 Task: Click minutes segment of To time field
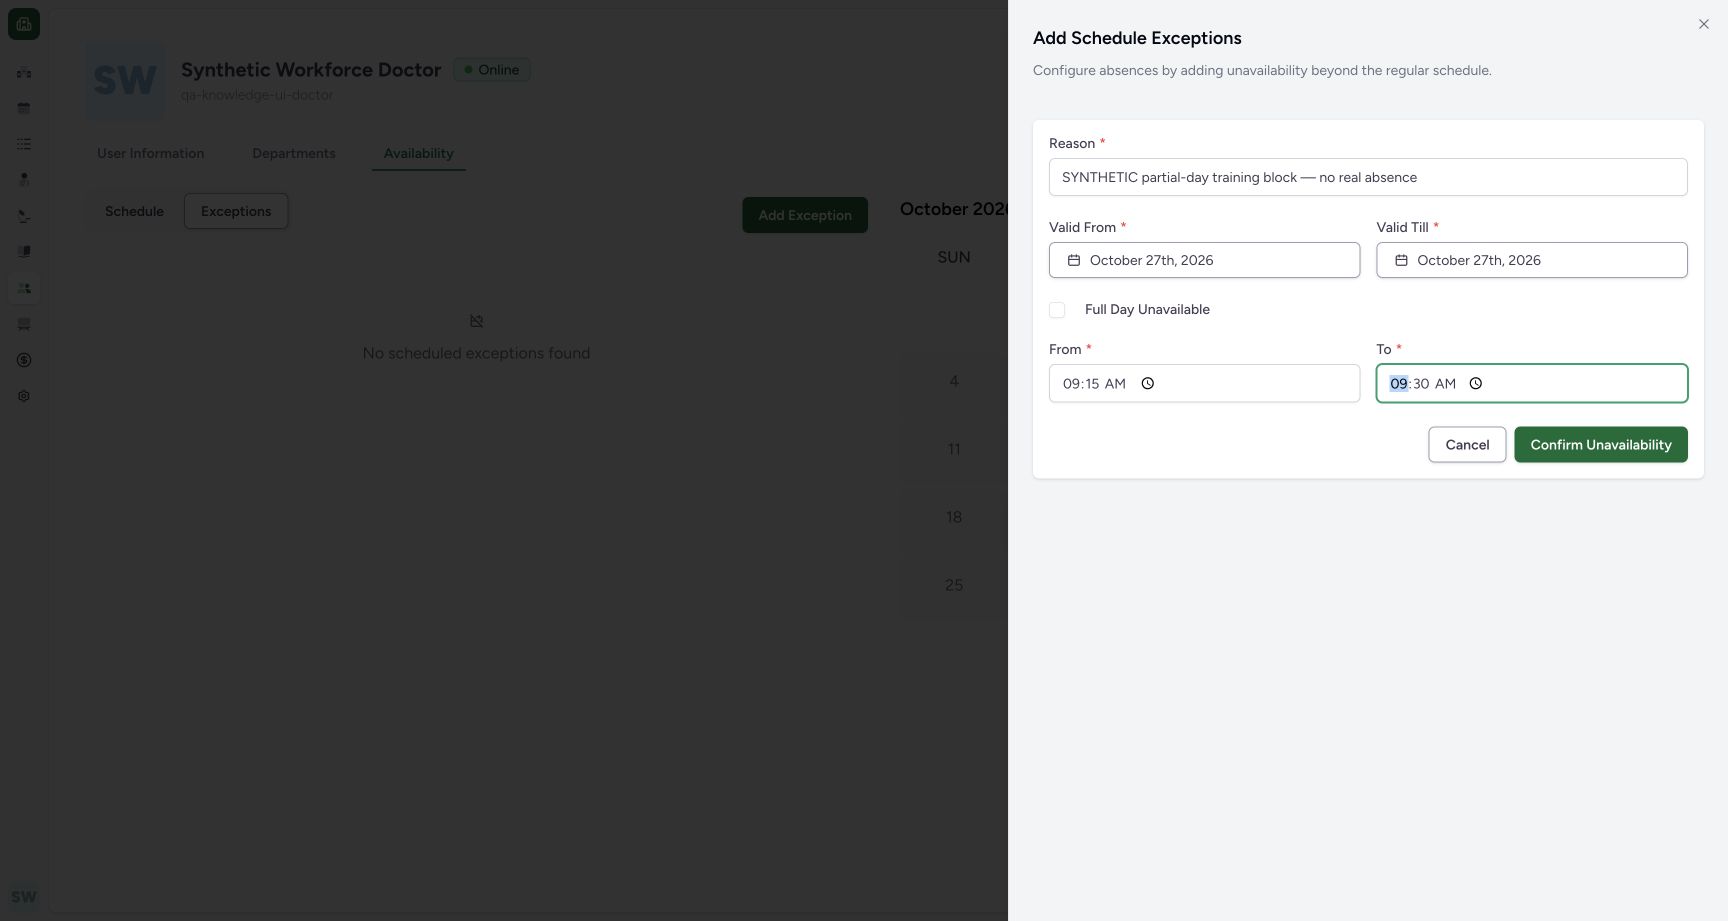[1421, 384]
